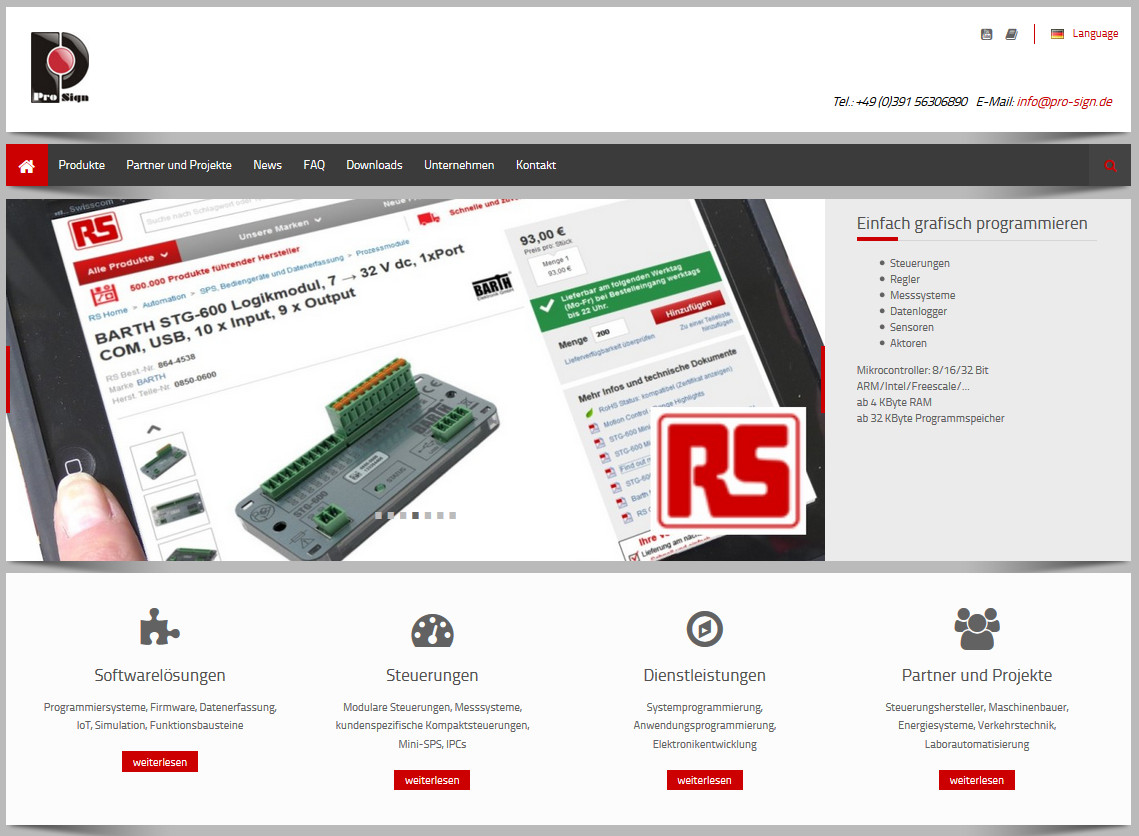Open the Kontakt menu item
Image resolution: width=1139 pixels, height=836 pixels.
tap(536, 165)
